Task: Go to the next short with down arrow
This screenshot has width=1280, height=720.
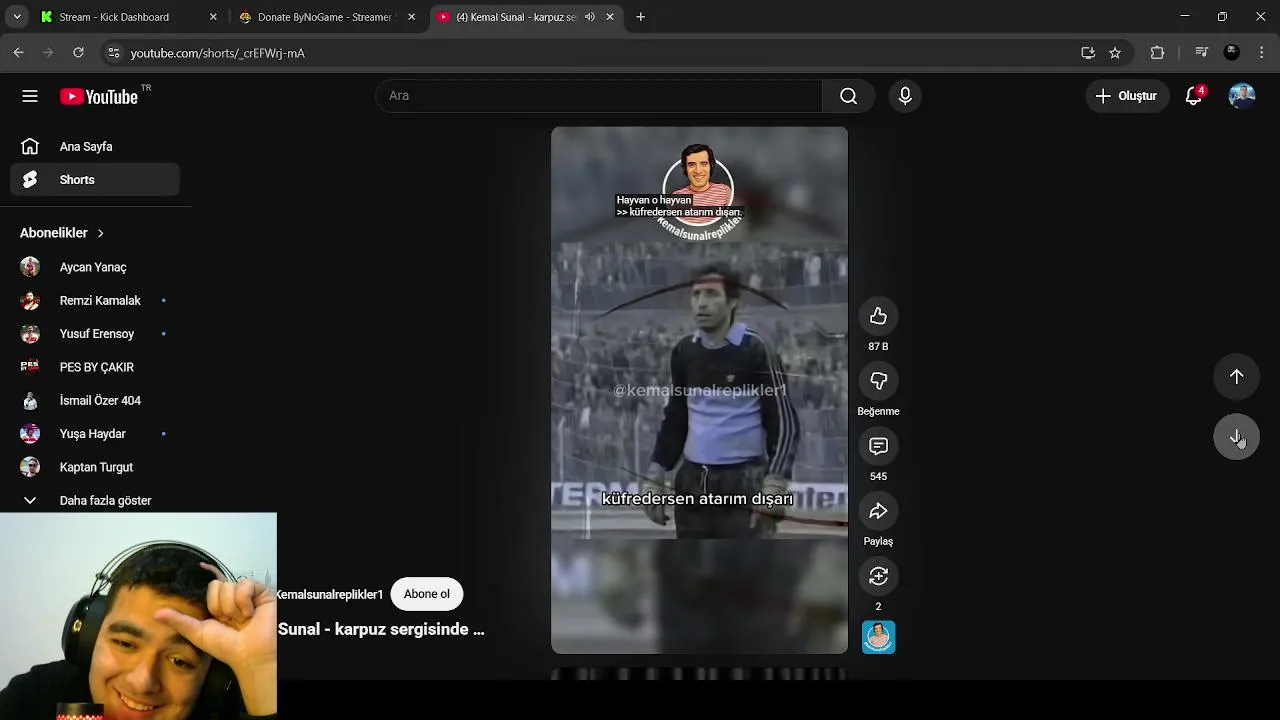Action: pos(1236,437)
